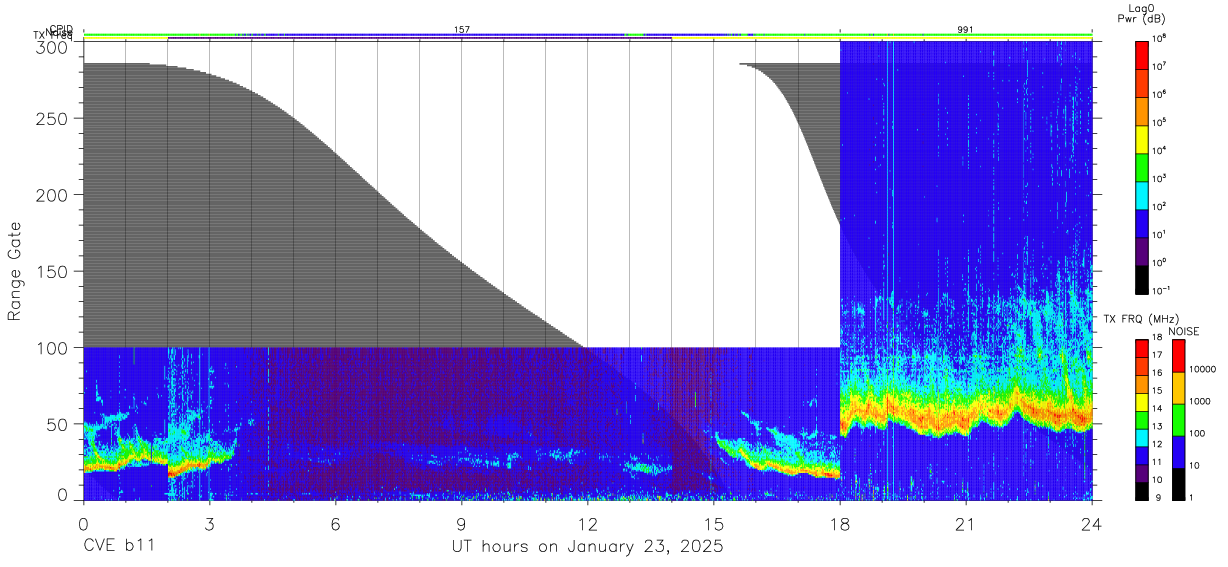Click the '24' tick label on the UT hours axis
This screenshot has height=567, width=1228.
[x=1091, y=524]
